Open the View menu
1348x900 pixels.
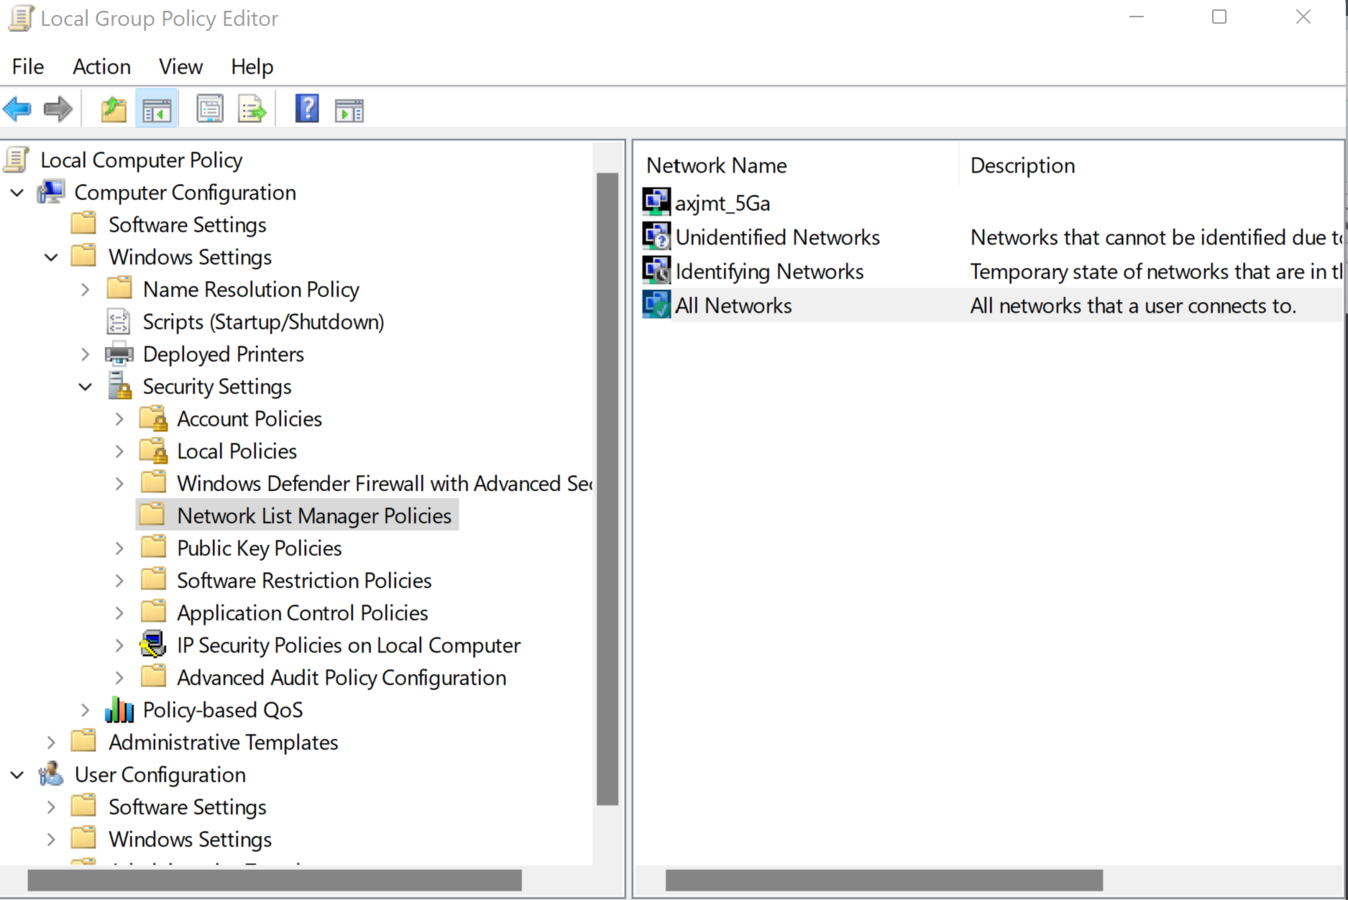tap(180, 67)
